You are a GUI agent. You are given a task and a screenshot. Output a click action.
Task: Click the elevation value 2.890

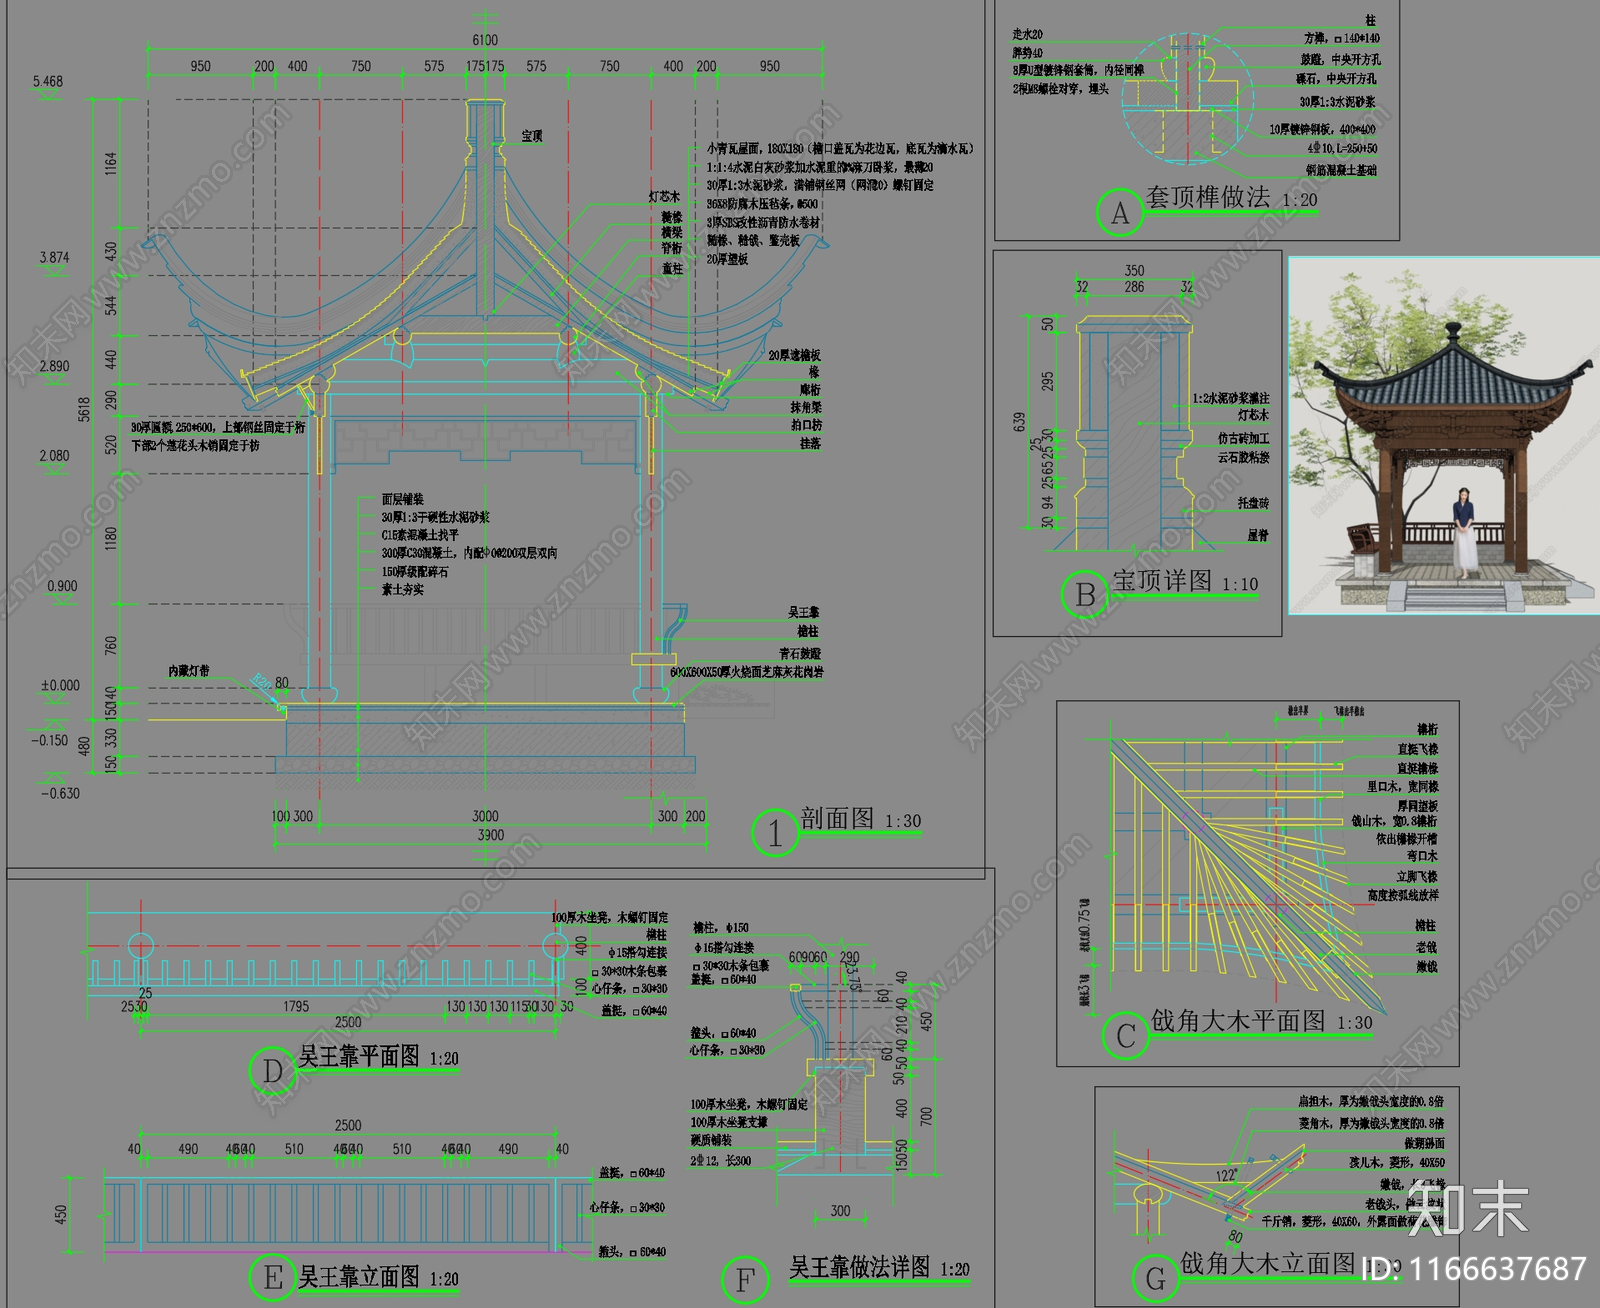[x=54, y=366]
